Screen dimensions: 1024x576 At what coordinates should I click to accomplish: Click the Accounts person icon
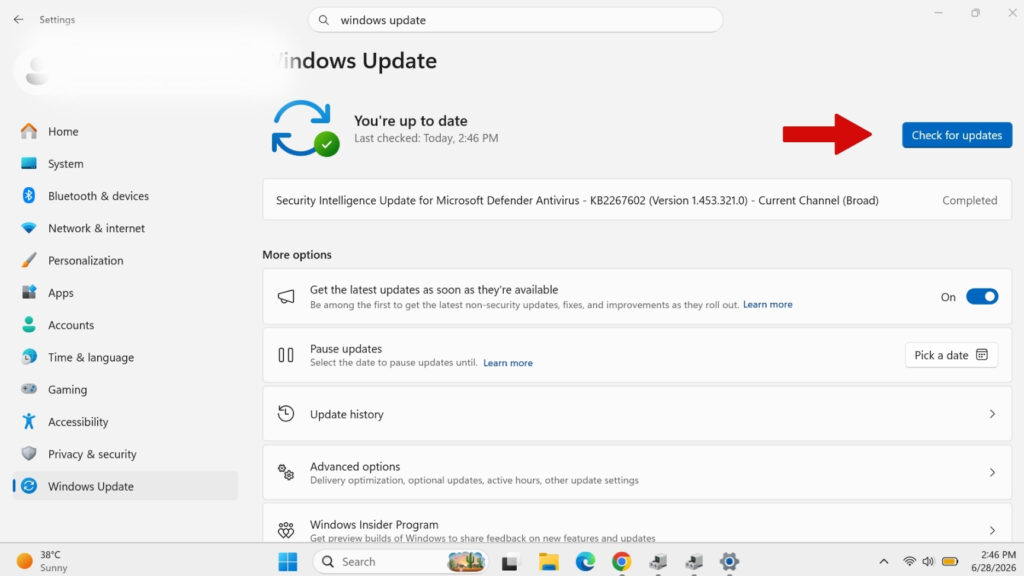coord(29,325)
